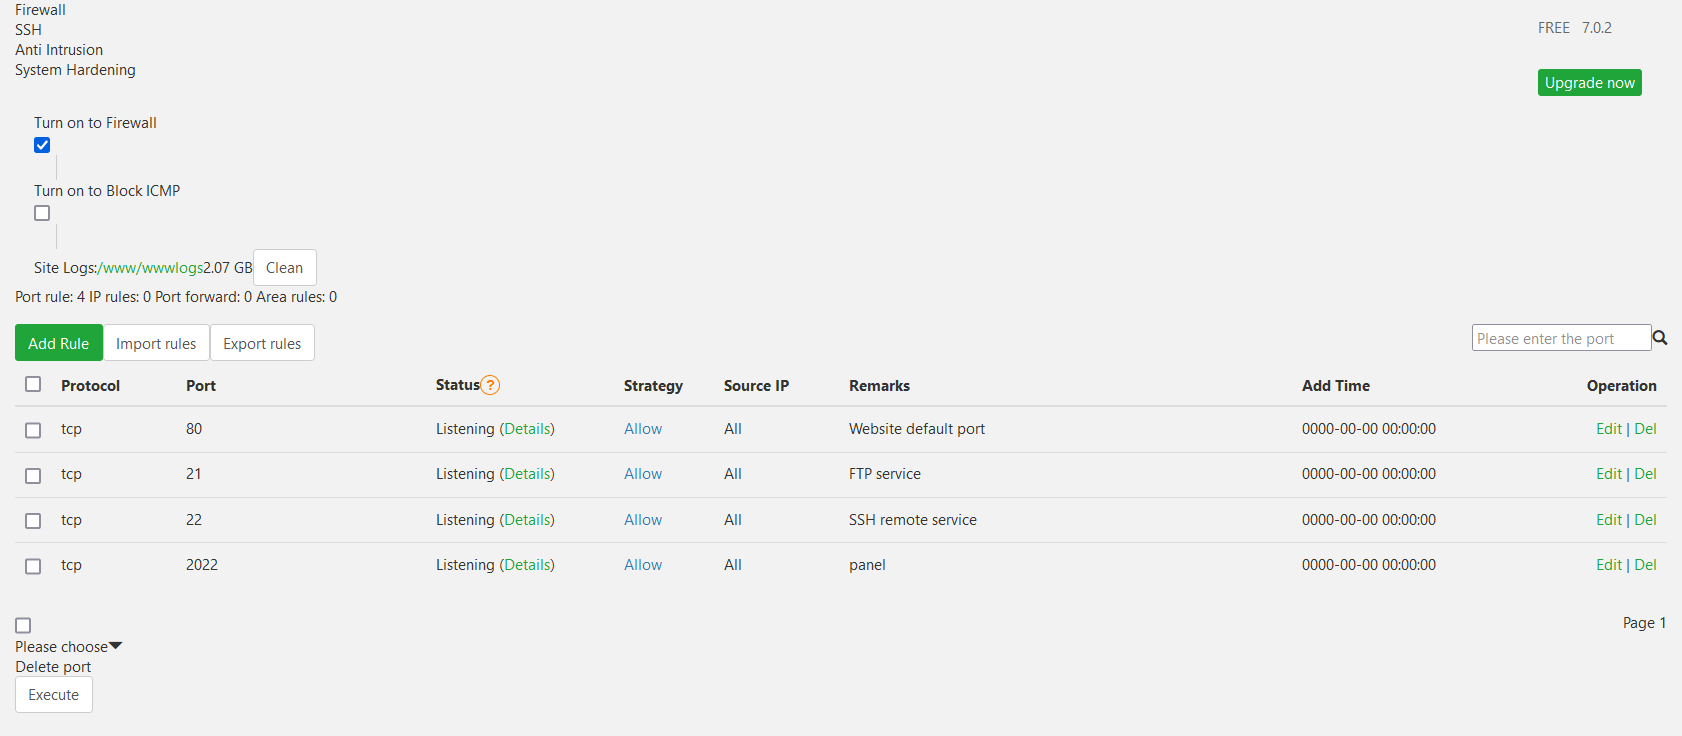This screenshot has width=1682, height=736.
Task: Check the select-all checkbox in table header
Action: pyautogui.click(x=33, y=384)
